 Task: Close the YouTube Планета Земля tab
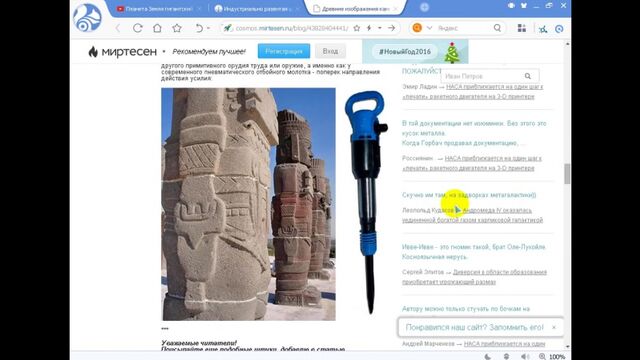coord(199,9)
